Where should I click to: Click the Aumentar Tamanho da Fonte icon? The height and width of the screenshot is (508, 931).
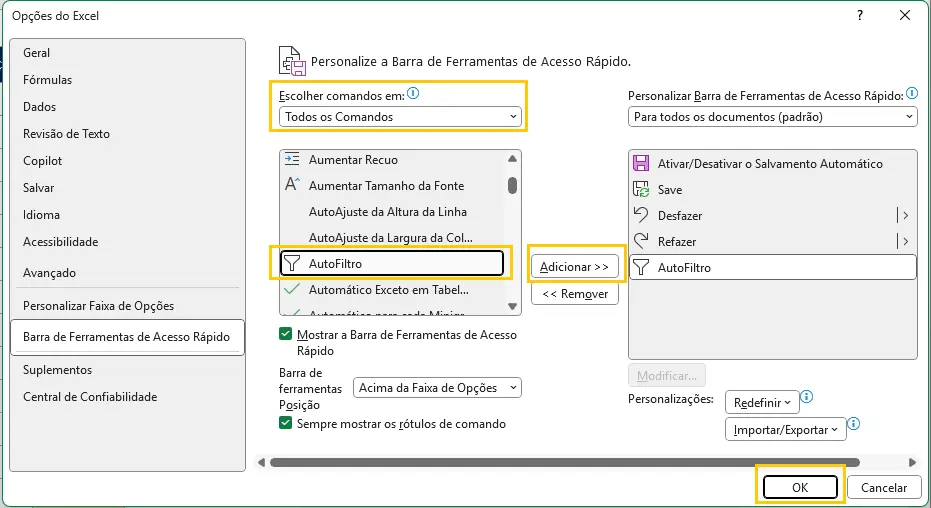[x=292, y=185]
